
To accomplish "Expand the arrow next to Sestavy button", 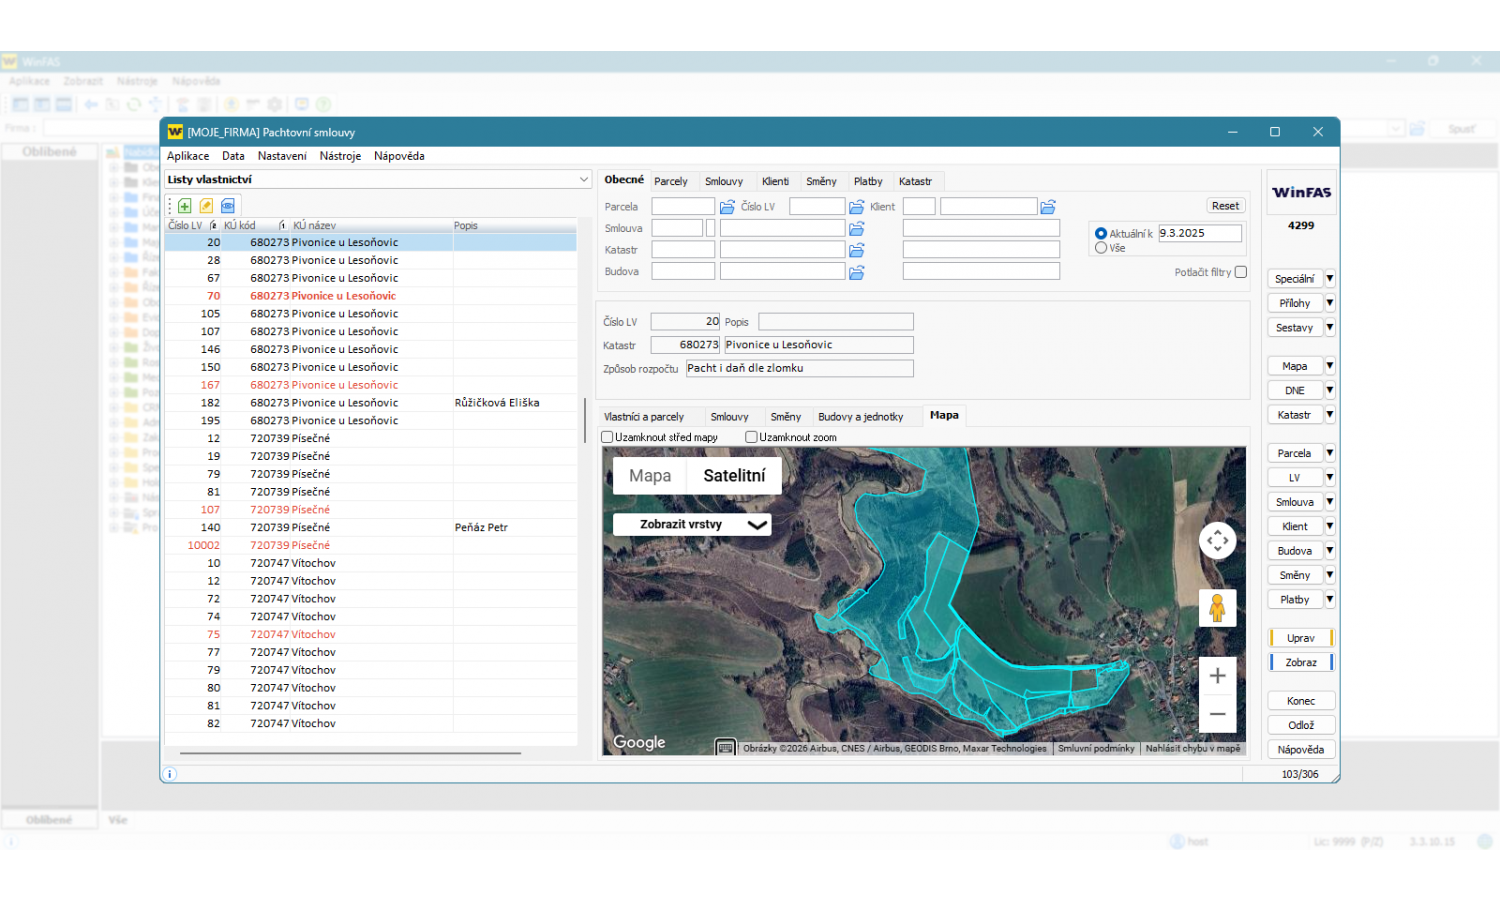I will point(1330,327).
